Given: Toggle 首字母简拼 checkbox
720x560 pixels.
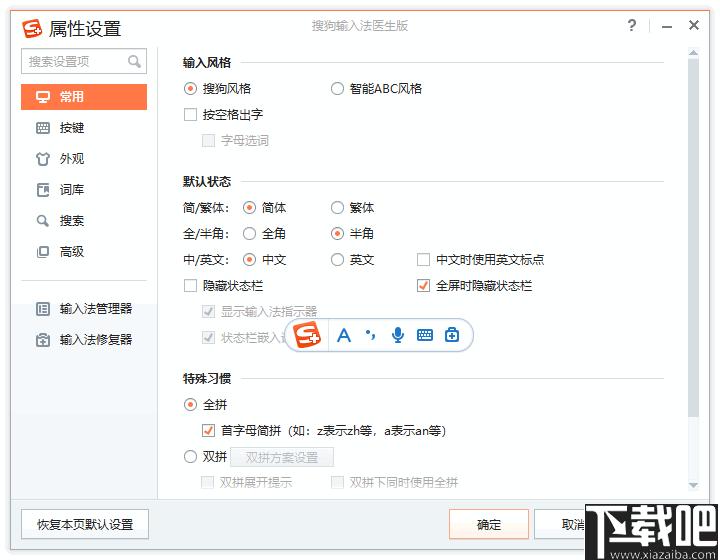Looking at the screenshot, I should [x=208, y=431].
